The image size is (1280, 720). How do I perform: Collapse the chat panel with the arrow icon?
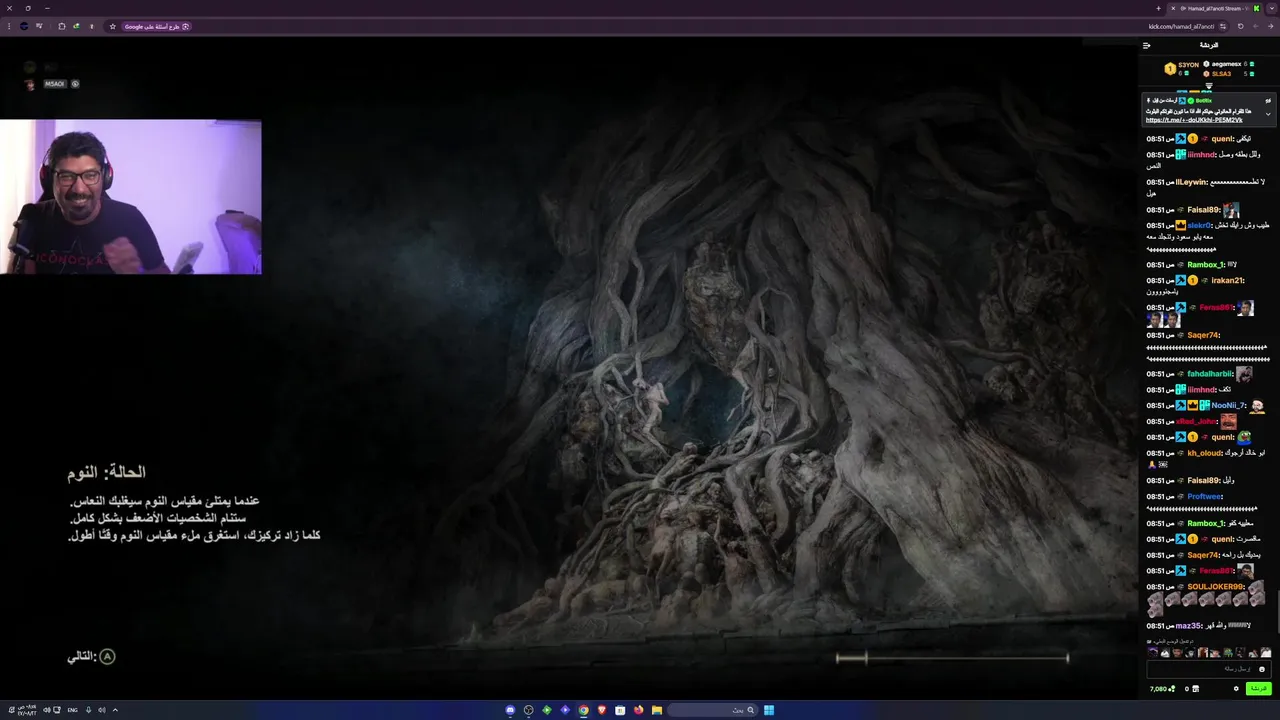pyautogui.click(x=1147, y=45)
